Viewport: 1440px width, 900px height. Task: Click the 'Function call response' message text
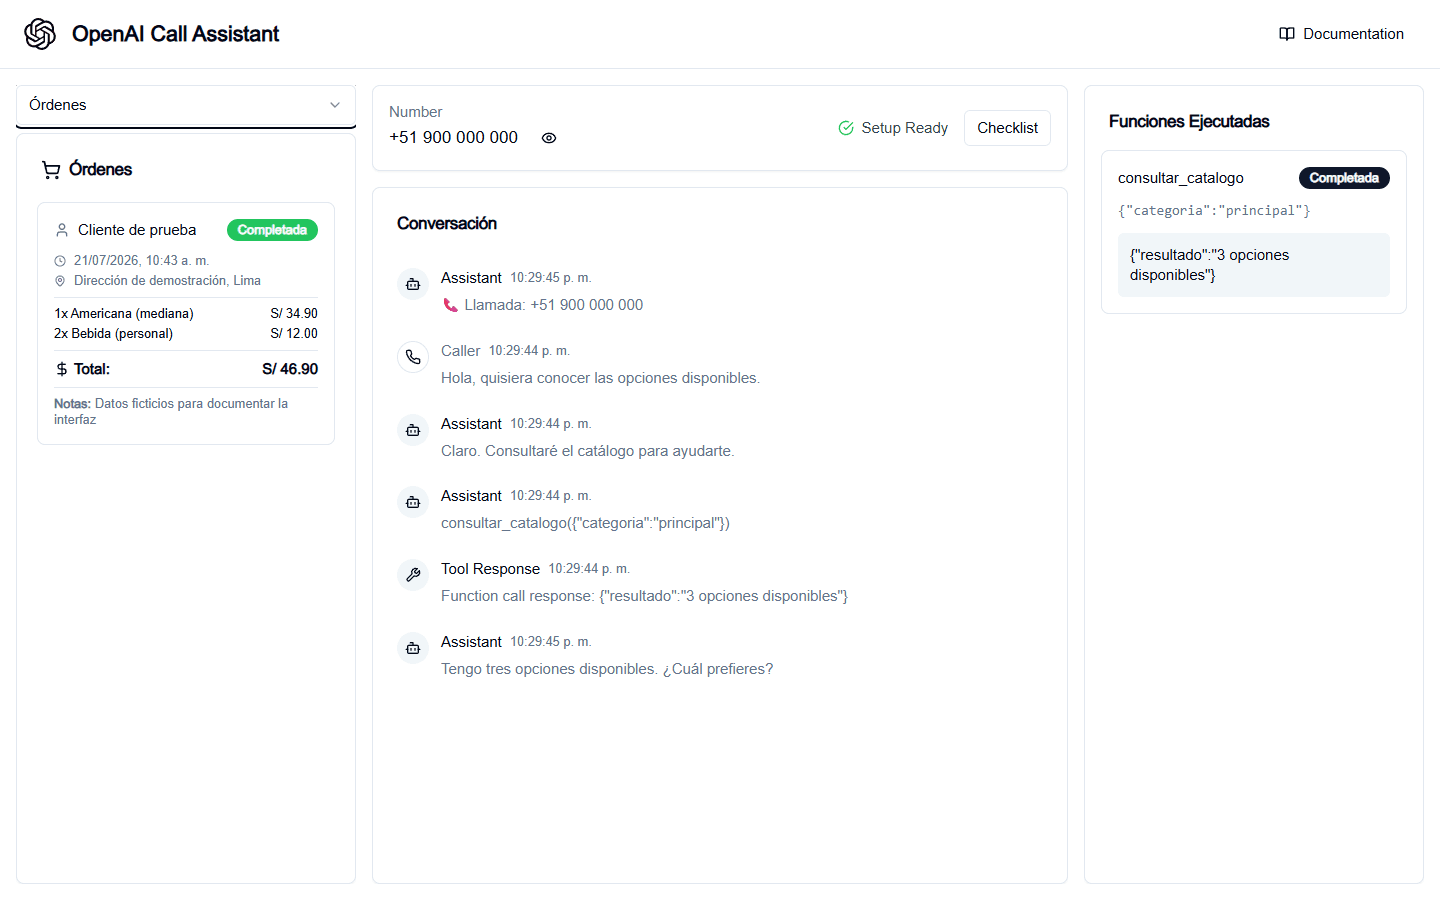pos(644,596)
